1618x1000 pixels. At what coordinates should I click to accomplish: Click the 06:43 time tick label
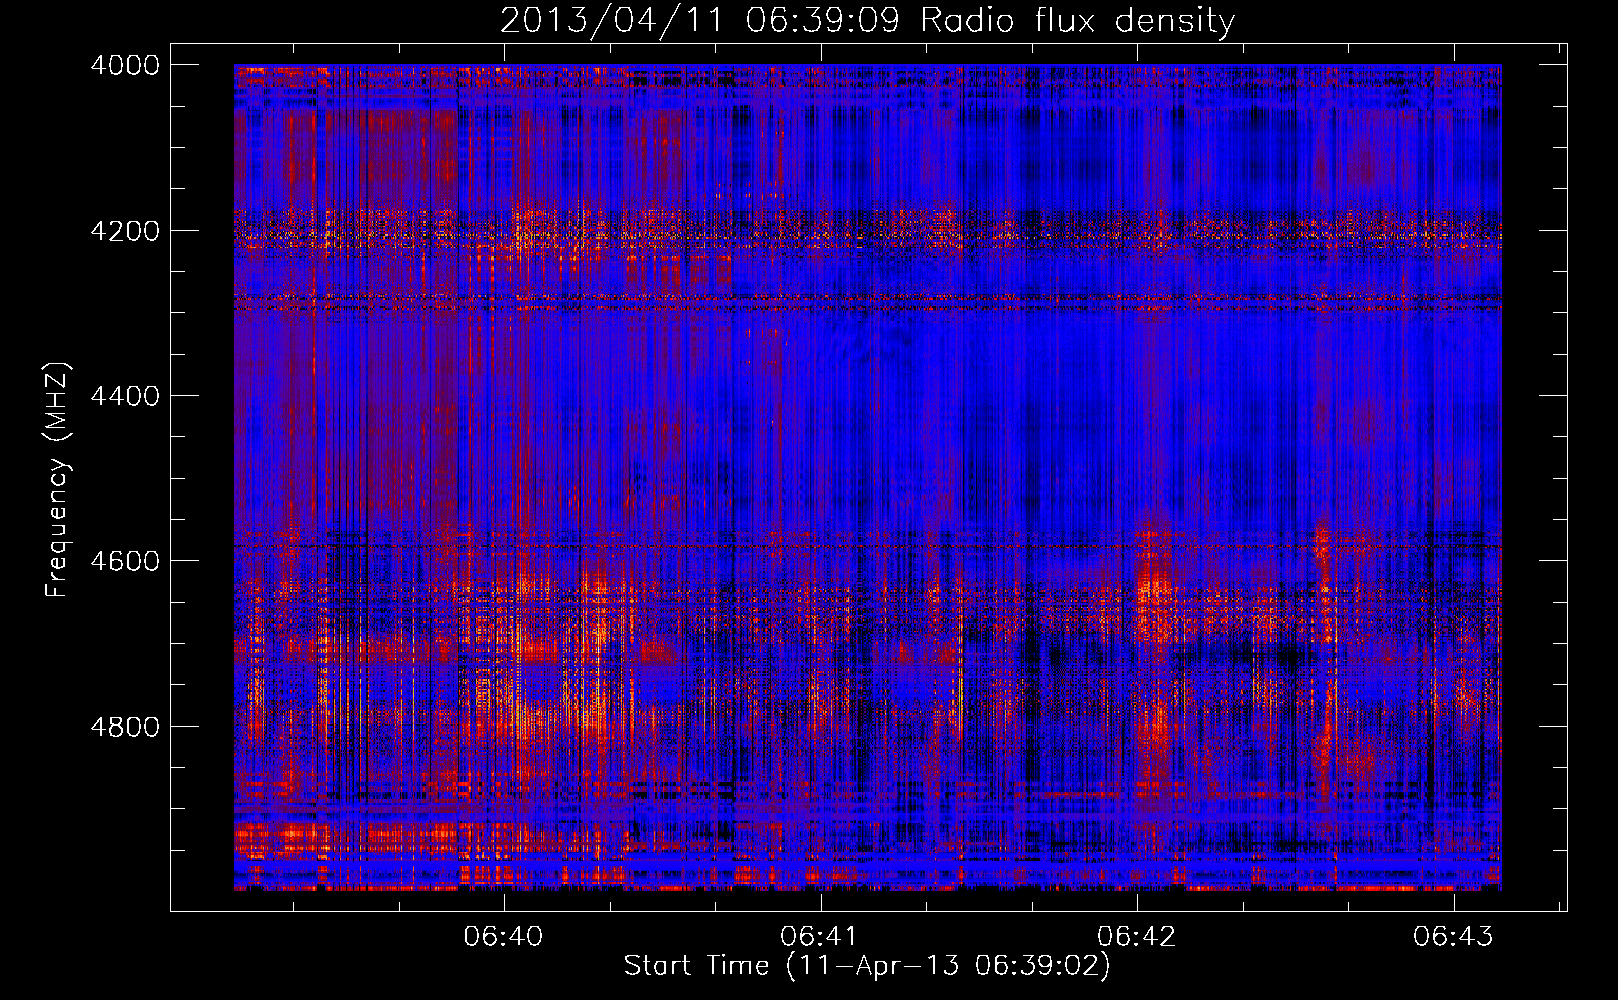pyautogui.click(x=1453, y=936)
